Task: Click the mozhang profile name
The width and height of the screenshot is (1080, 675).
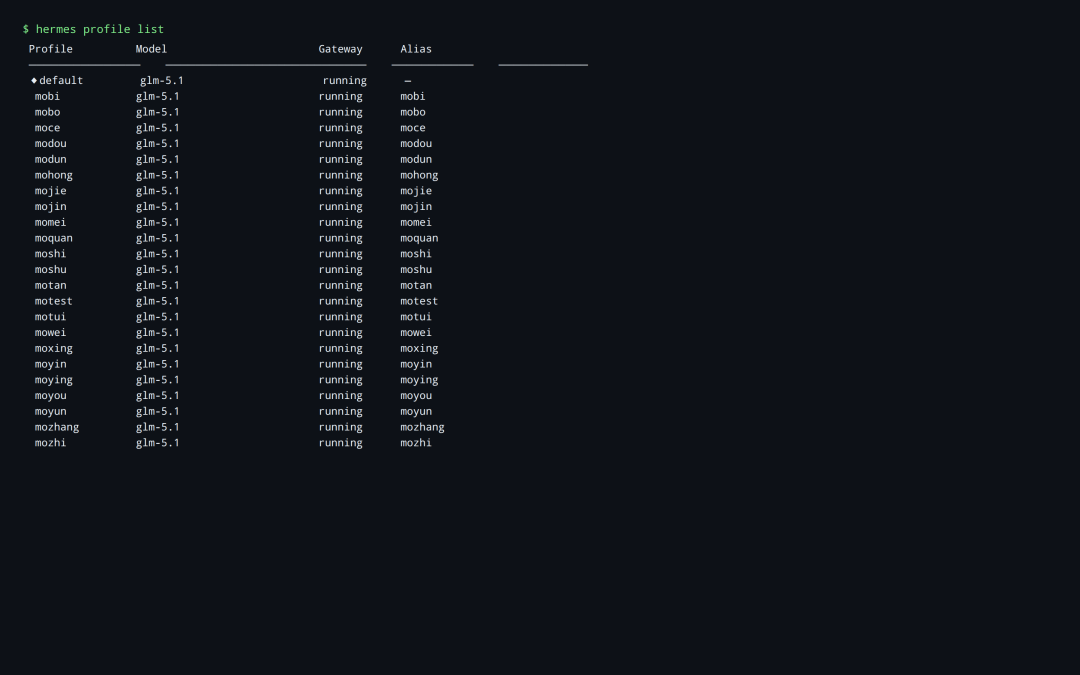Action: (57, 427)
